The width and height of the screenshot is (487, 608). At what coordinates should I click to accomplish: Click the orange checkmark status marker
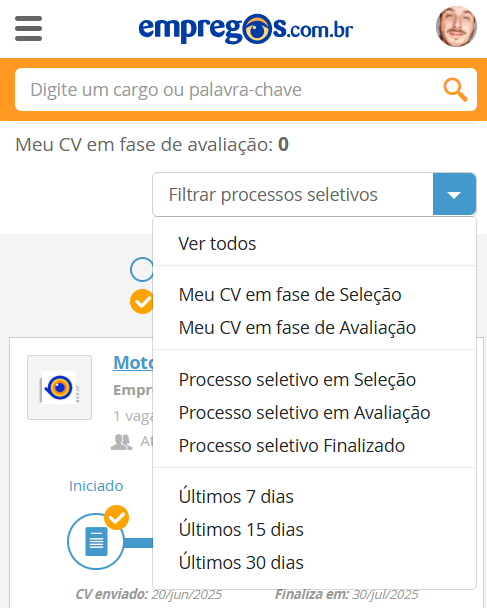142,301
